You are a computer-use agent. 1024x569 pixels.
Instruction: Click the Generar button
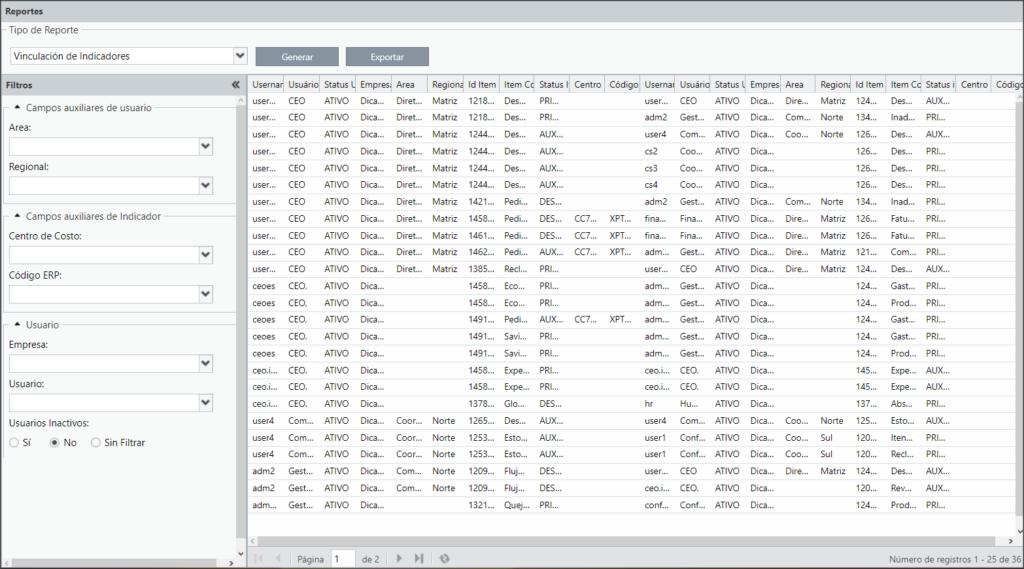click(297, 57)
